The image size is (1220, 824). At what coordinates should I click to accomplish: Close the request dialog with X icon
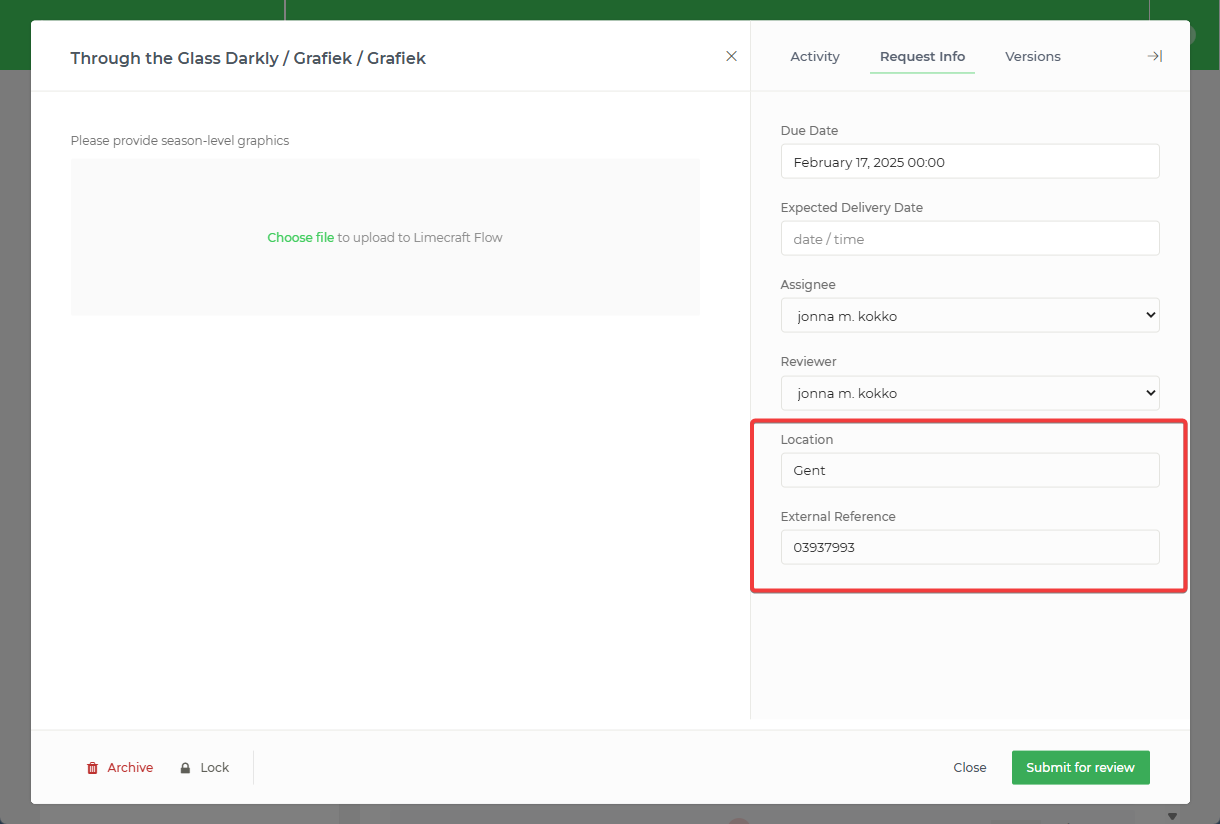(731, 56)
